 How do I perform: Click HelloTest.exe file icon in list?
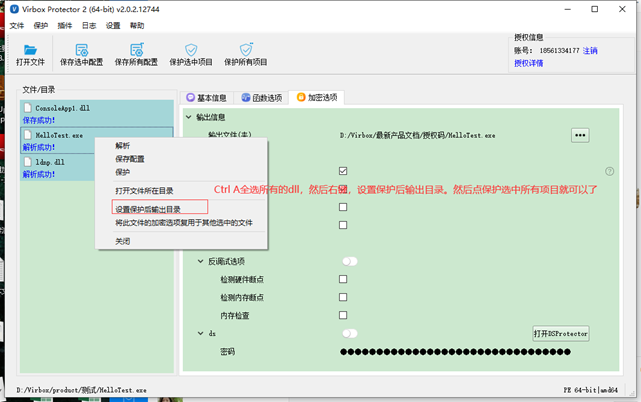point(28,135)
